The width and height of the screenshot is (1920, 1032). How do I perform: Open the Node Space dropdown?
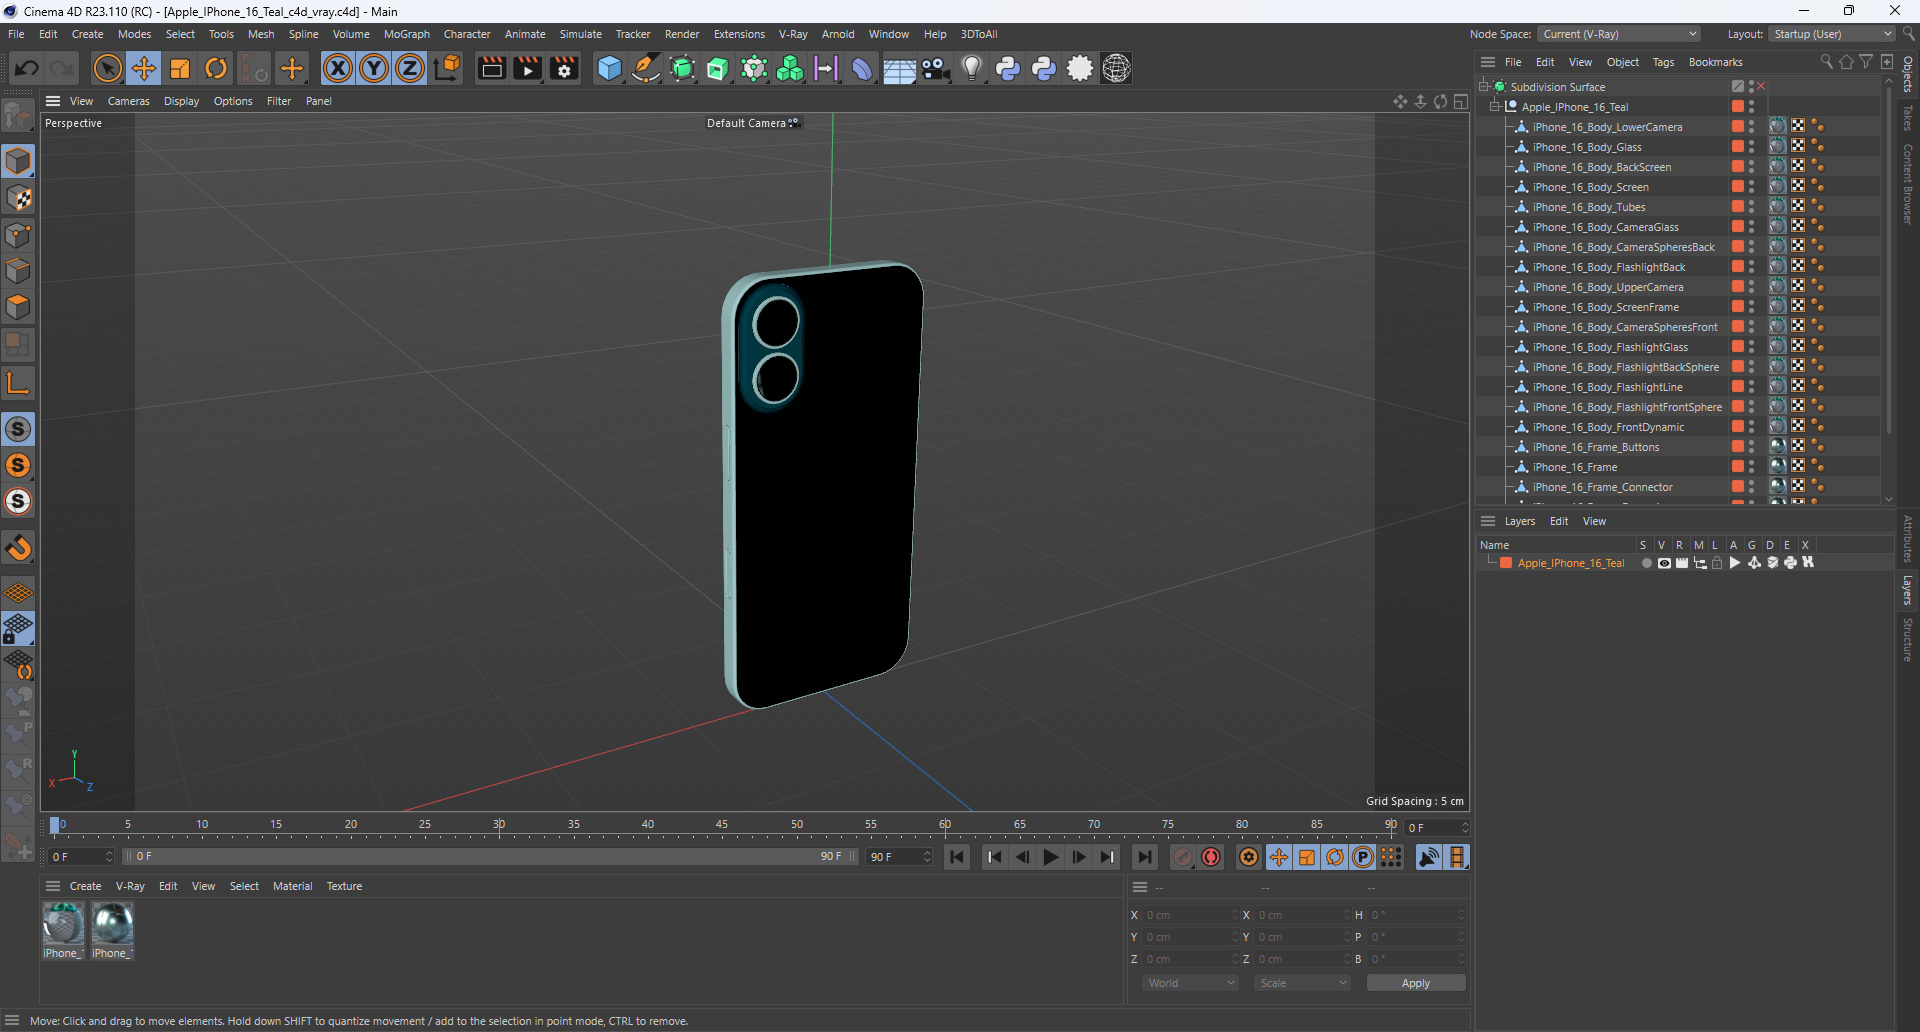tap(1619, 34)
